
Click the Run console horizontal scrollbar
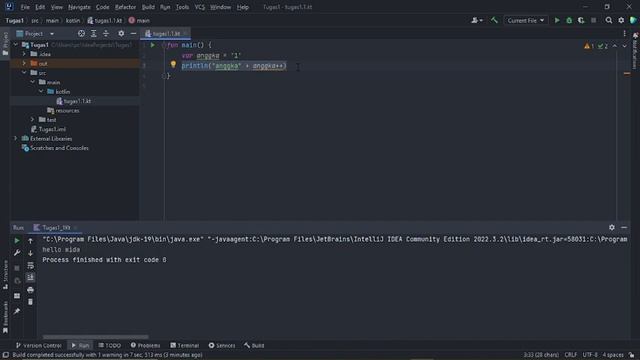[96, 337]
